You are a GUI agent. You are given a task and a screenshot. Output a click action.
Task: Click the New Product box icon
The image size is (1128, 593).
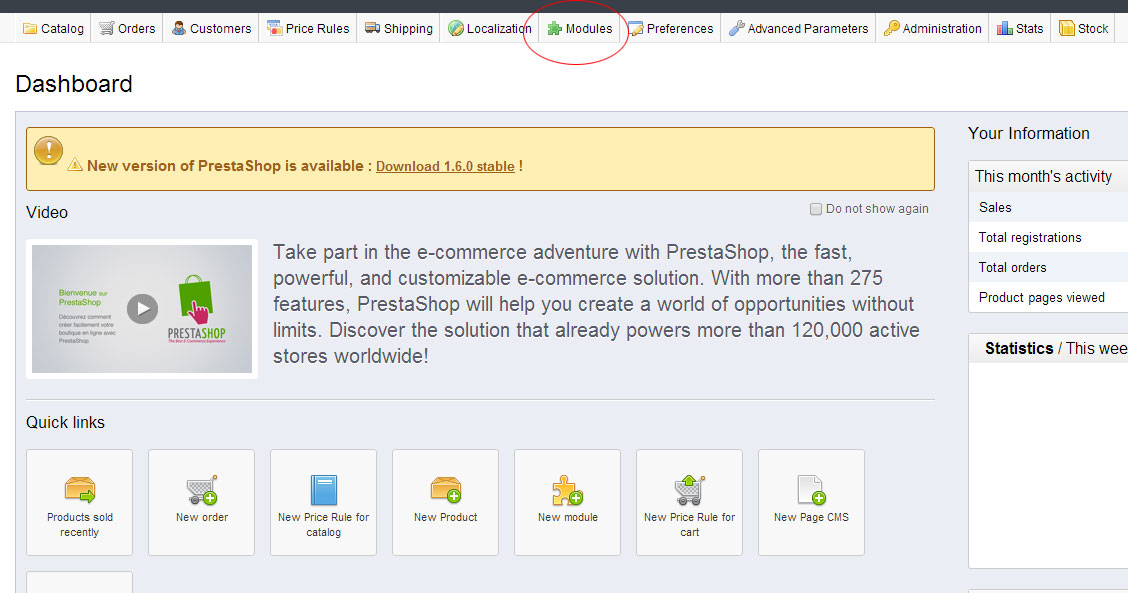pos(445,489)
